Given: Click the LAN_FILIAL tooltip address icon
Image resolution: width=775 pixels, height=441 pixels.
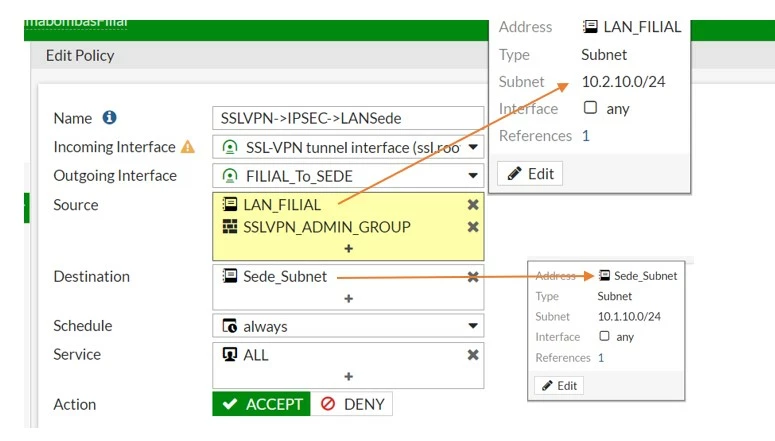Looking at the screenshot, I should click(590, 26).
